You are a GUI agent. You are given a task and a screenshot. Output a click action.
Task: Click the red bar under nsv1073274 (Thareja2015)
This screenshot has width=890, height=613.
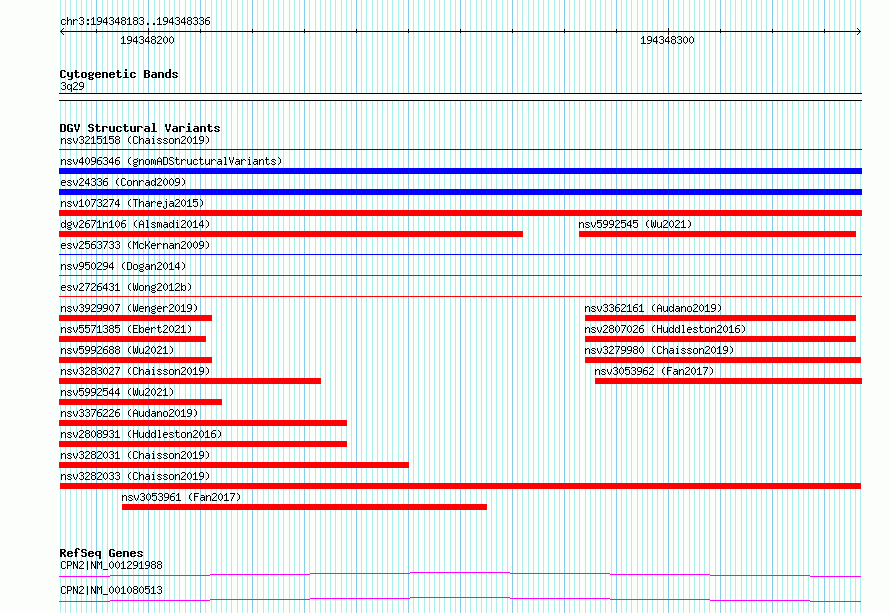460,213
